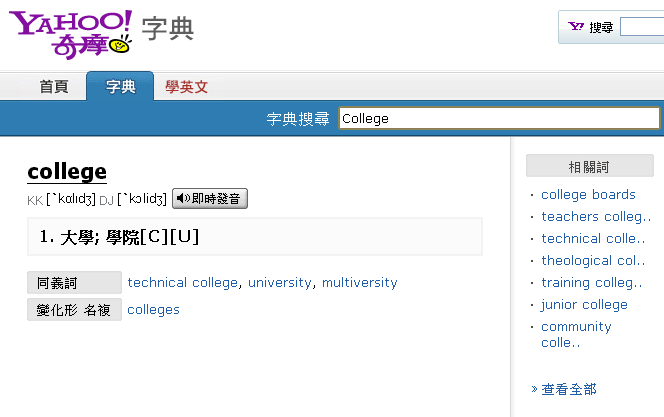The image size is (664, 417).
Task: Open synonym link university
Action: pos(279,282)
